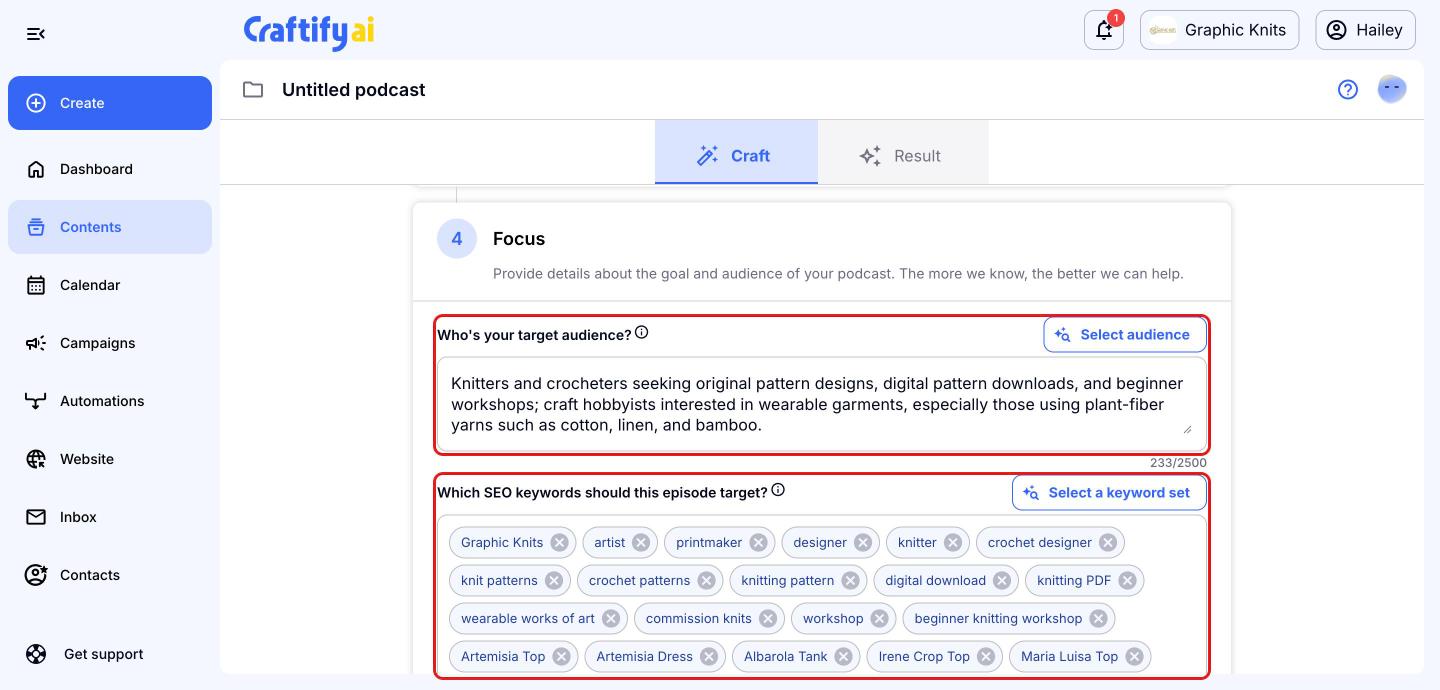Click the Focus section heading
Image resolution: width=1440 pixels, height=690 pixels.
(519, 239)
